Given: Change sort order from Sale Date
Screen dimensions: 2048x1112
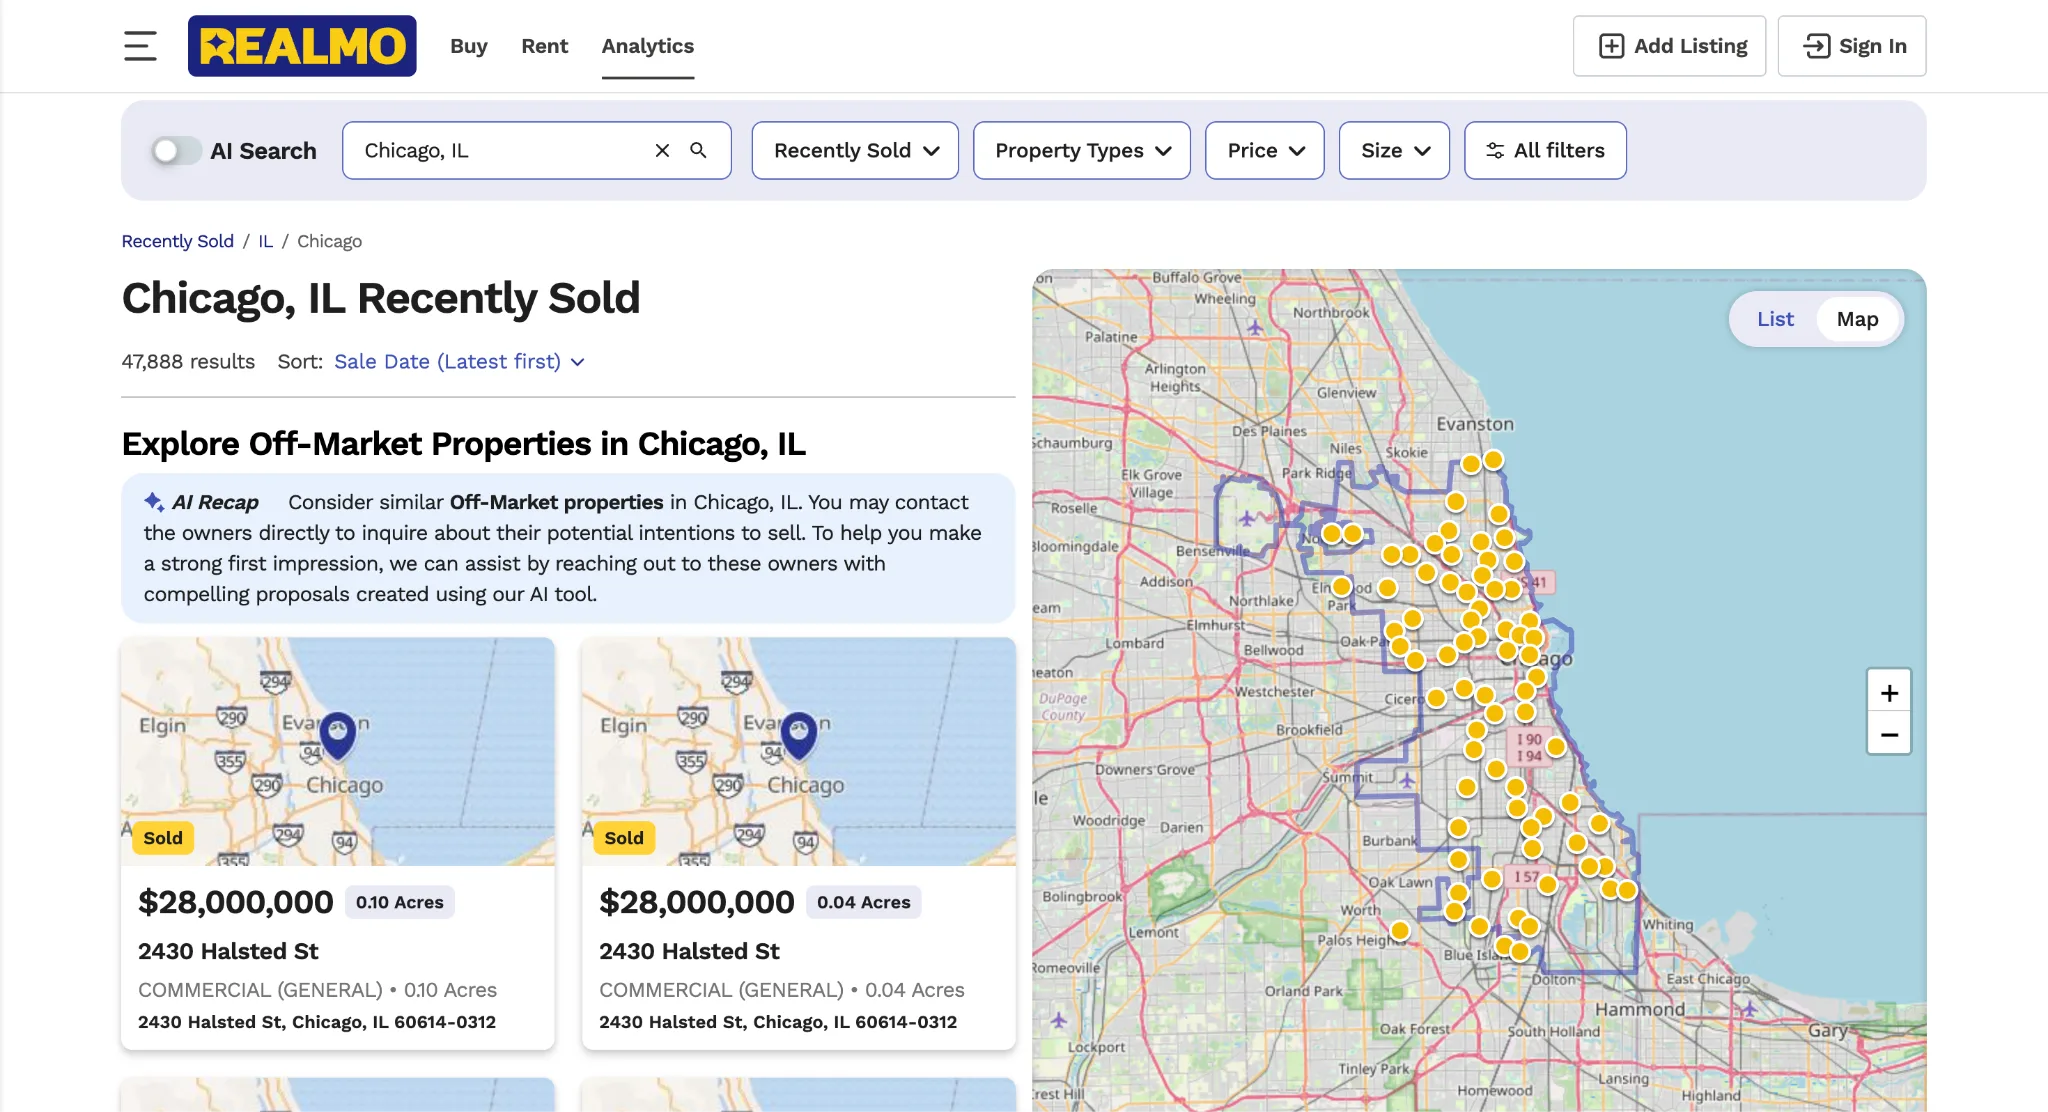Looking at the screenshot, I should [x=459, y=362].
